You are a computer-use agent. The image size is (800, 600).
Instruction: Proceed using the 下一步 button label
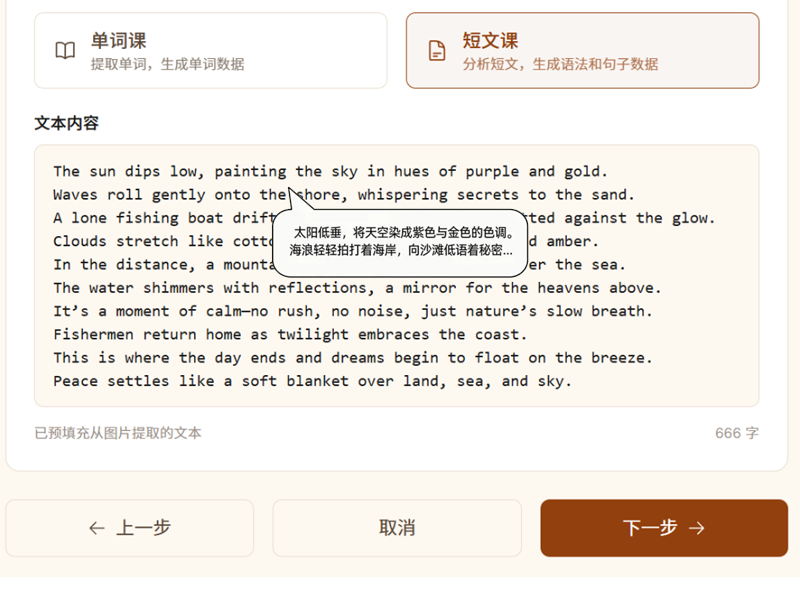click(x=650, y=528)
